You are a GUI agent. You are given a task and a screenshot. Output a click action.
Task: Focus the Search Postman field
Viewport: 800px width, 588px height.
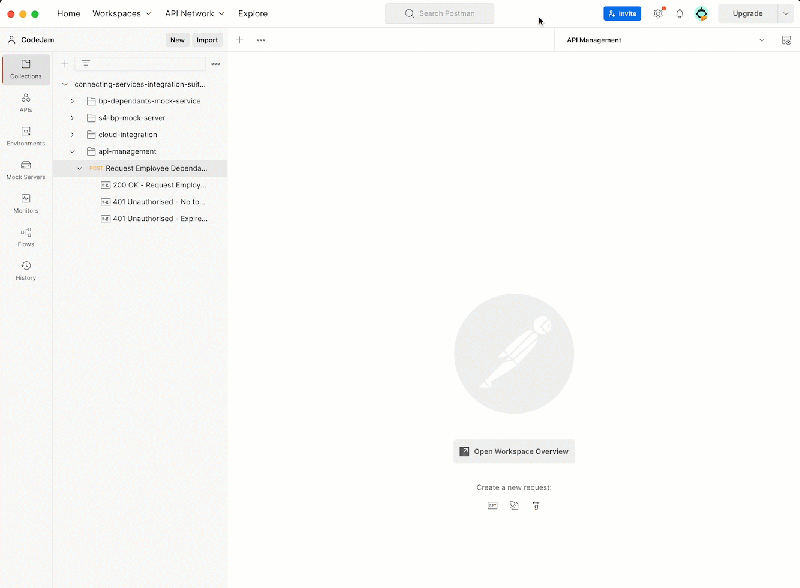coord(440,13)
